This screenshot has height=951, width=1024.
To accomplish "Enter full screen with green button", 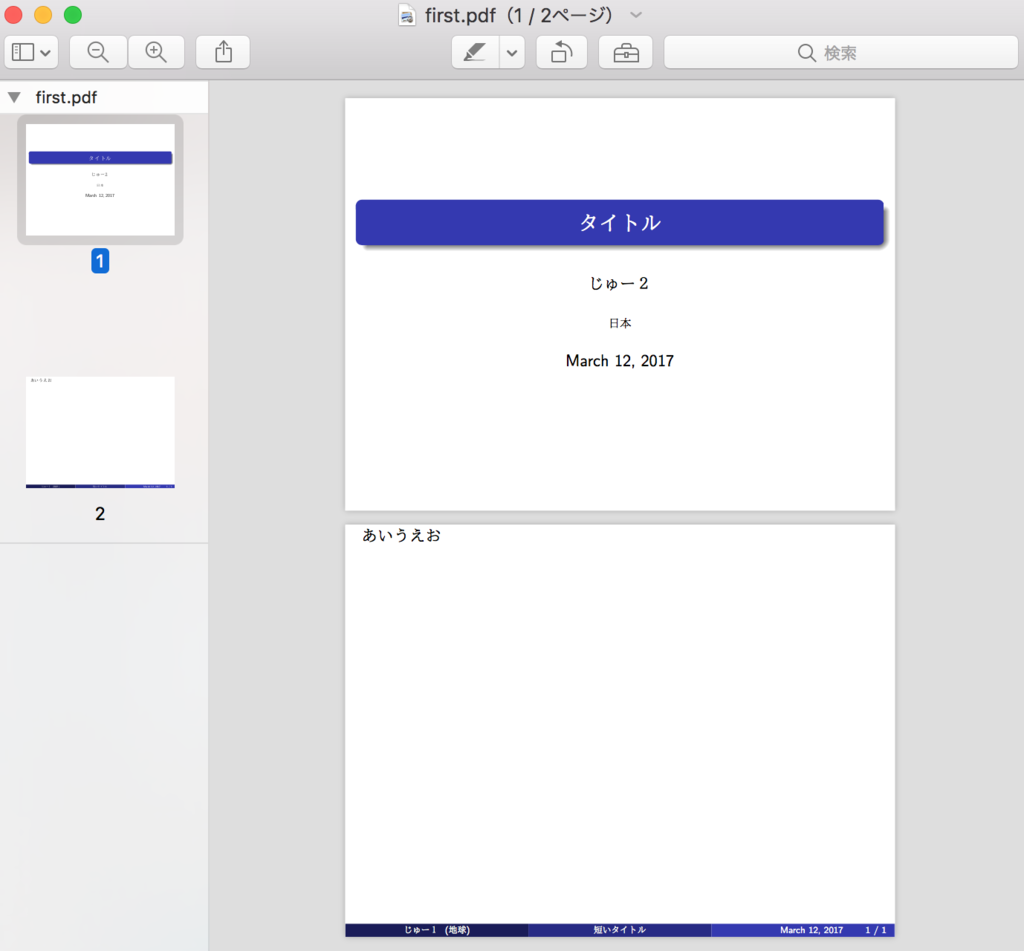I will point(72,14).
